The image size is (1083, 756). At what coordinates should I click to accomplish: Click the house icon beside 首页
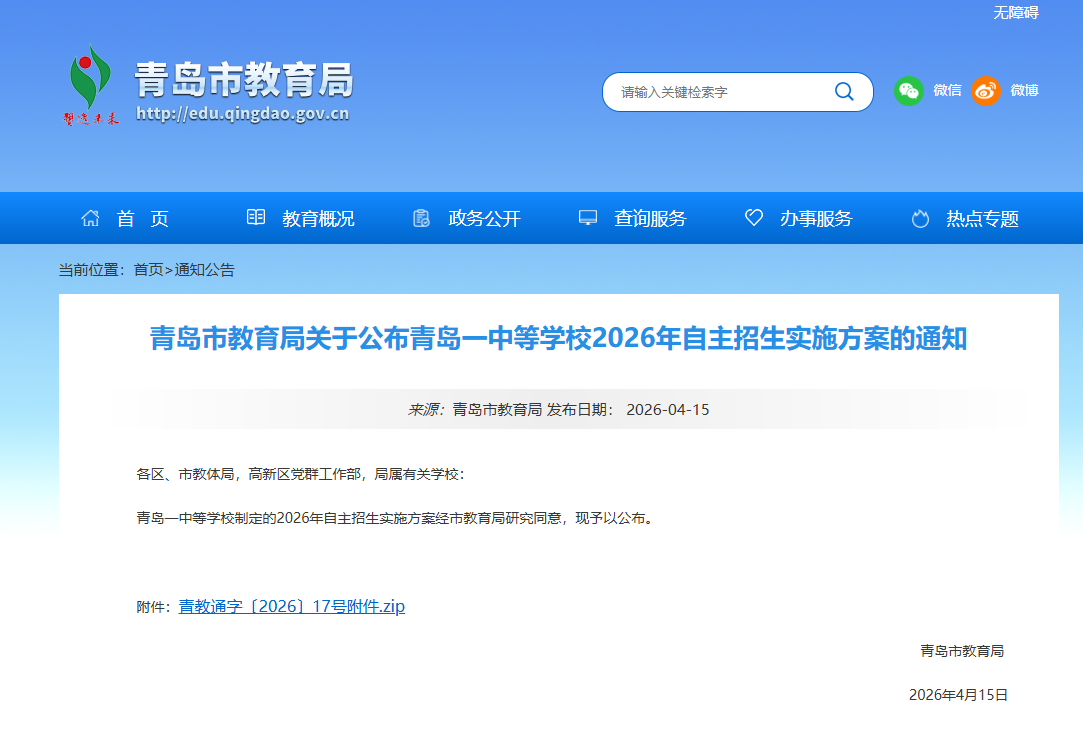pyautogui.click(x=91, y=218)
